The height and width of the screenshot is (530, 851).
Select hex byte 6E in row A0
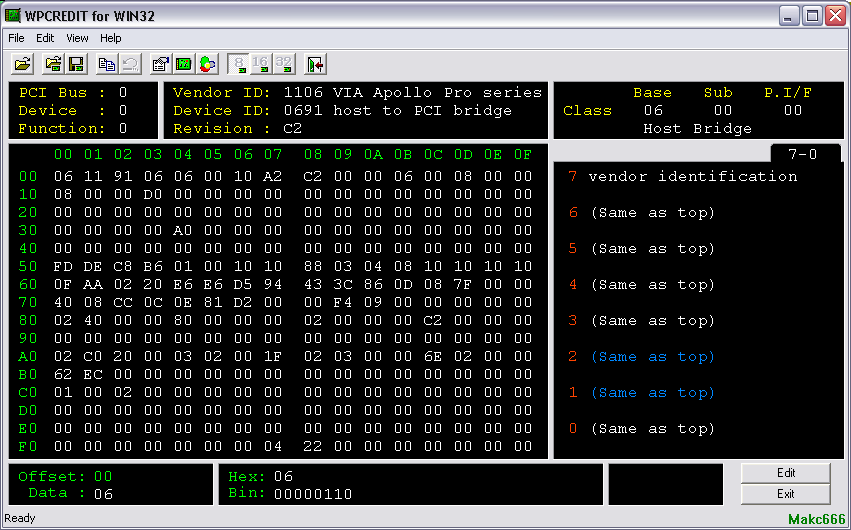[x=433, y=356]
